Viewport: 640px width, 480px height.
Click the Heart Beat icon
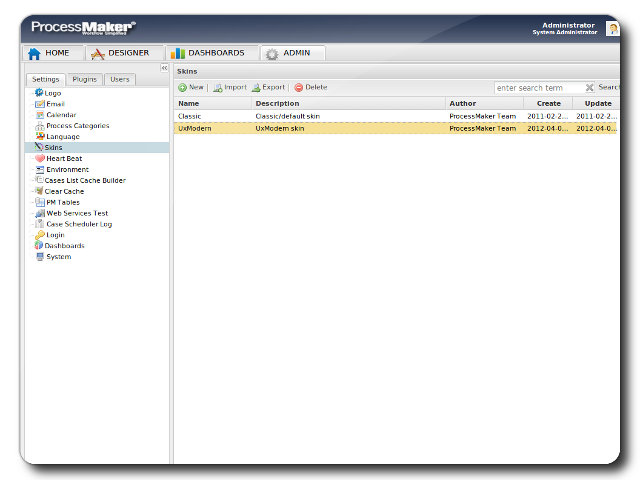[39, 158]
